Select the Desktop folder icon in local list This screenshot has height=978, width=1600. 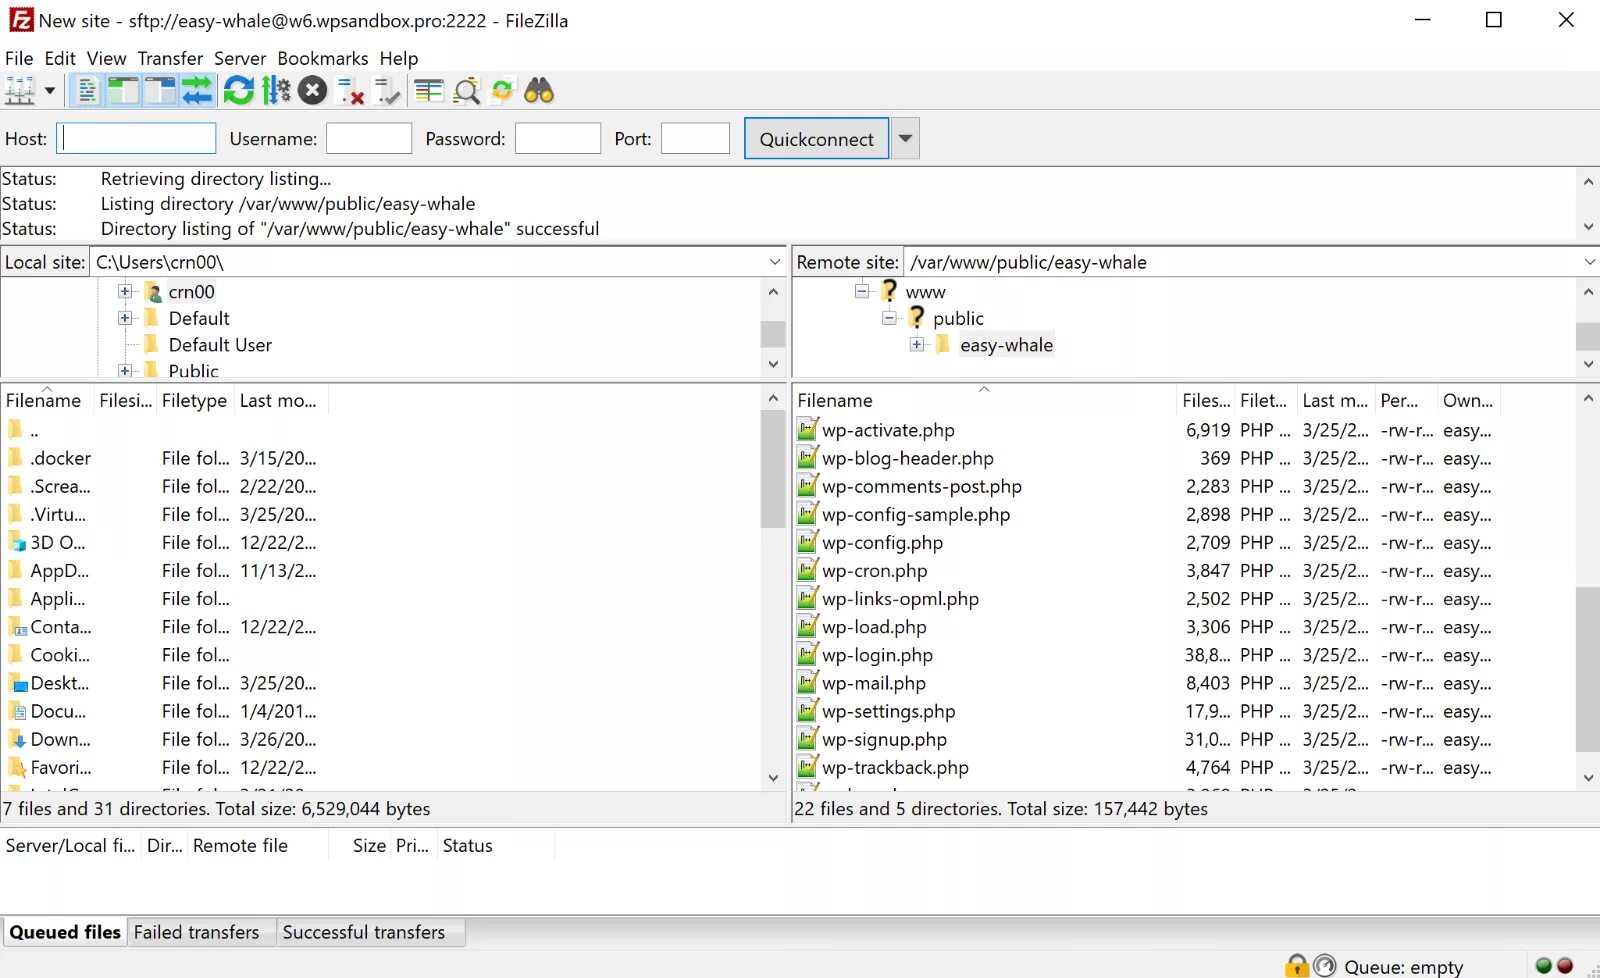17,683
